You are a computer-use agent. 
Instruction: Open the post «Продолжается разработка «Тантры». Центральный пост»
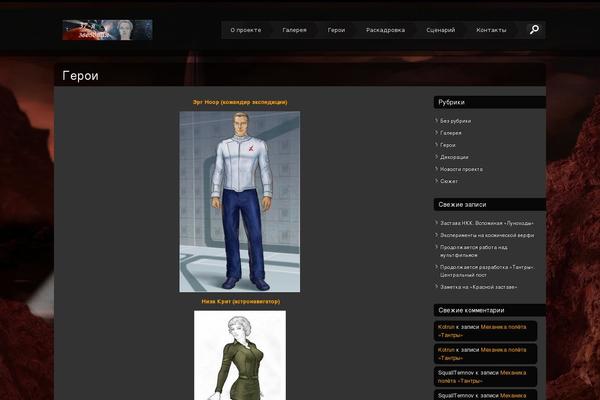click(x=487, y=271)
